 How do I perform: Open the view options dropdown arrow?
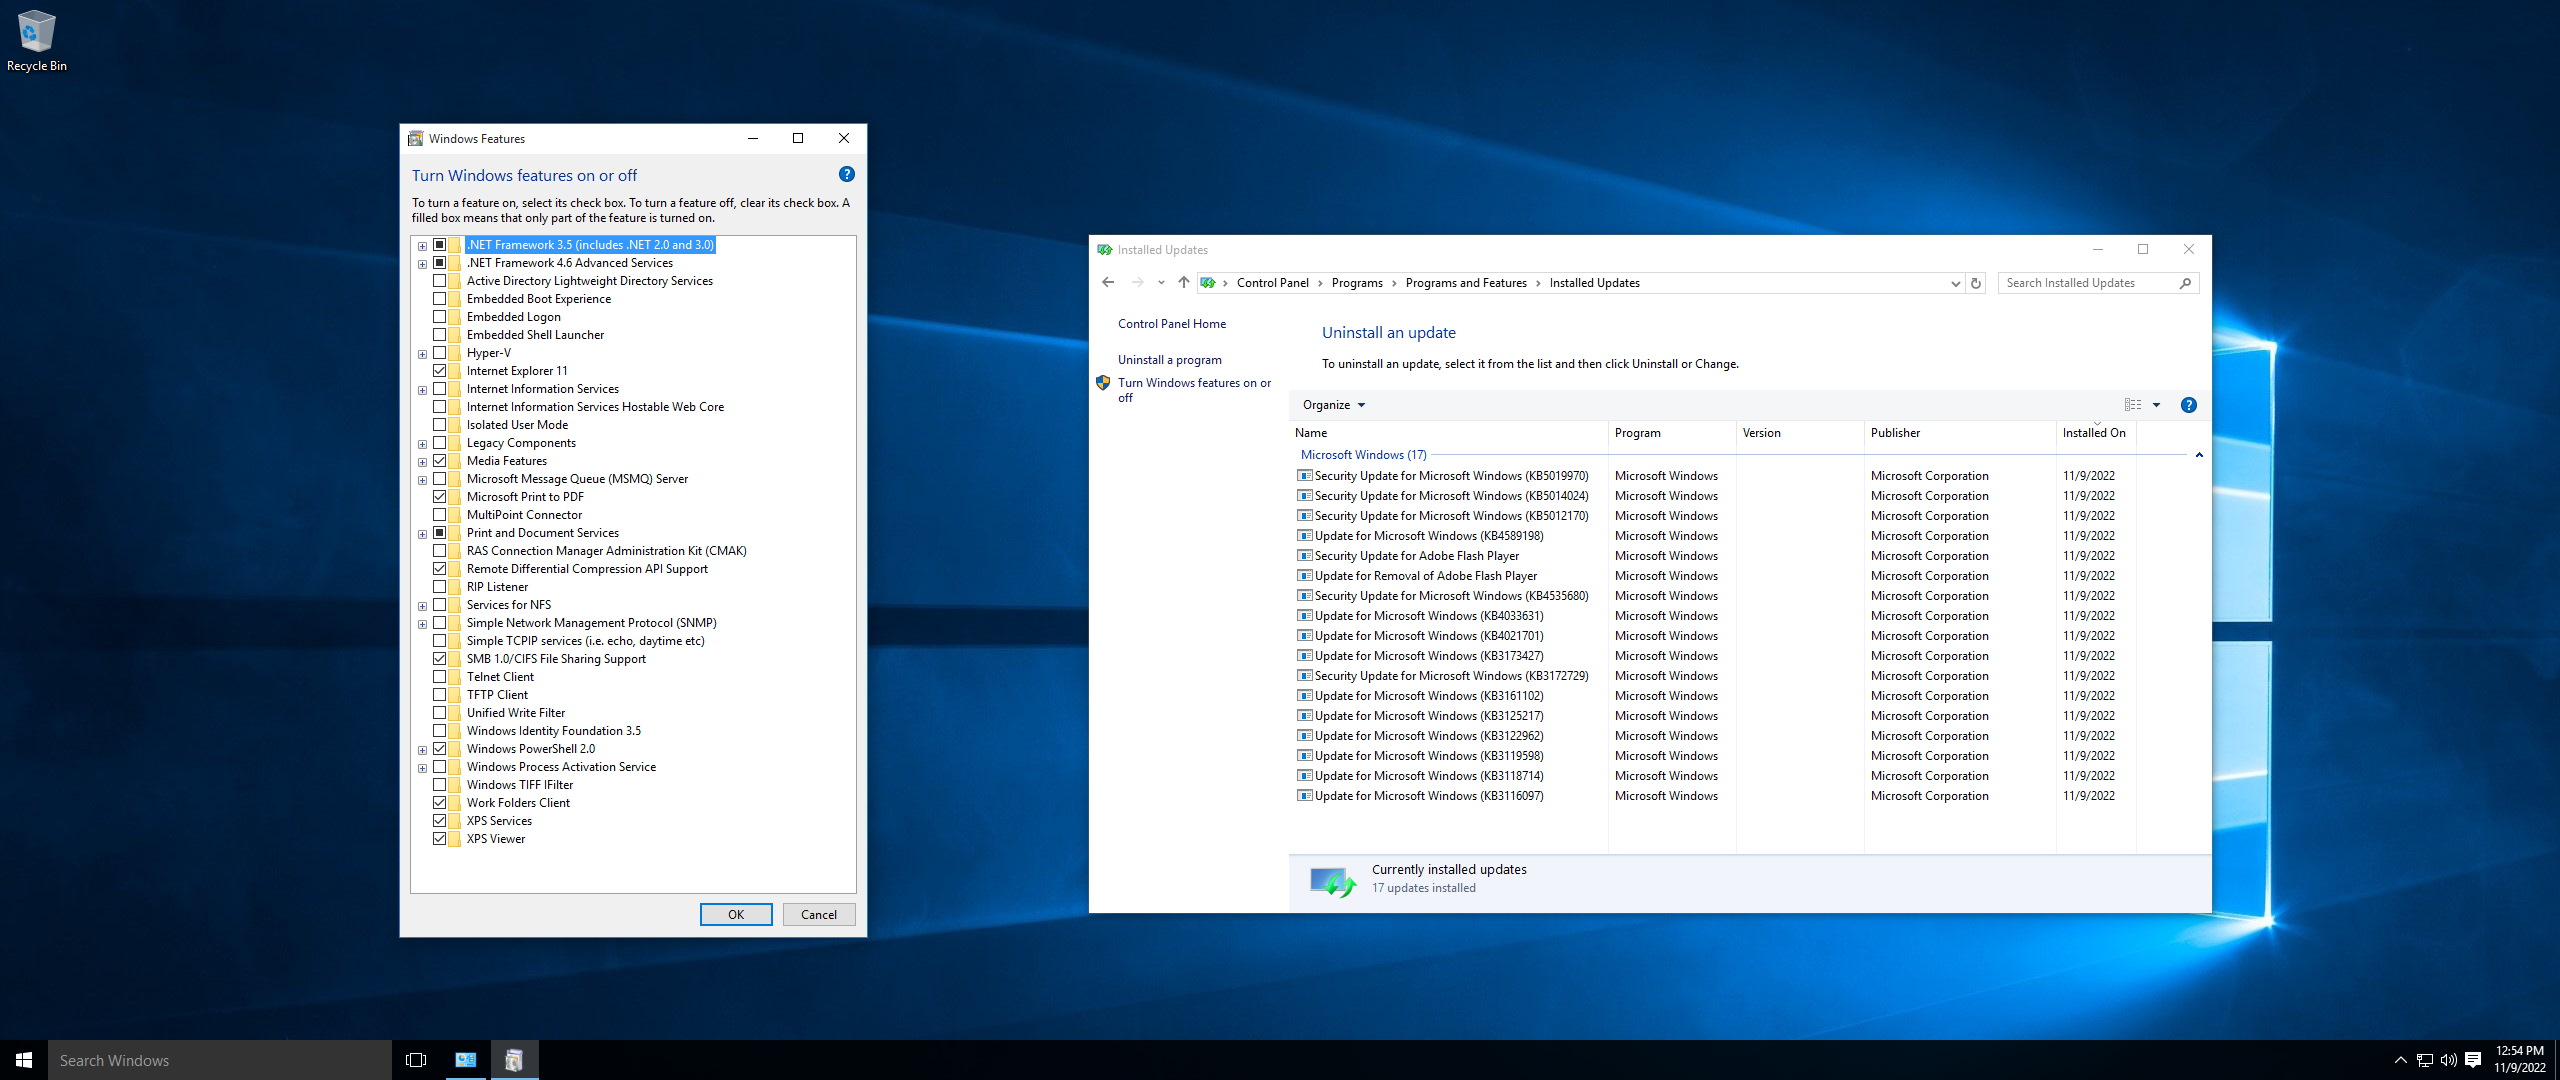pos(2156,405)
